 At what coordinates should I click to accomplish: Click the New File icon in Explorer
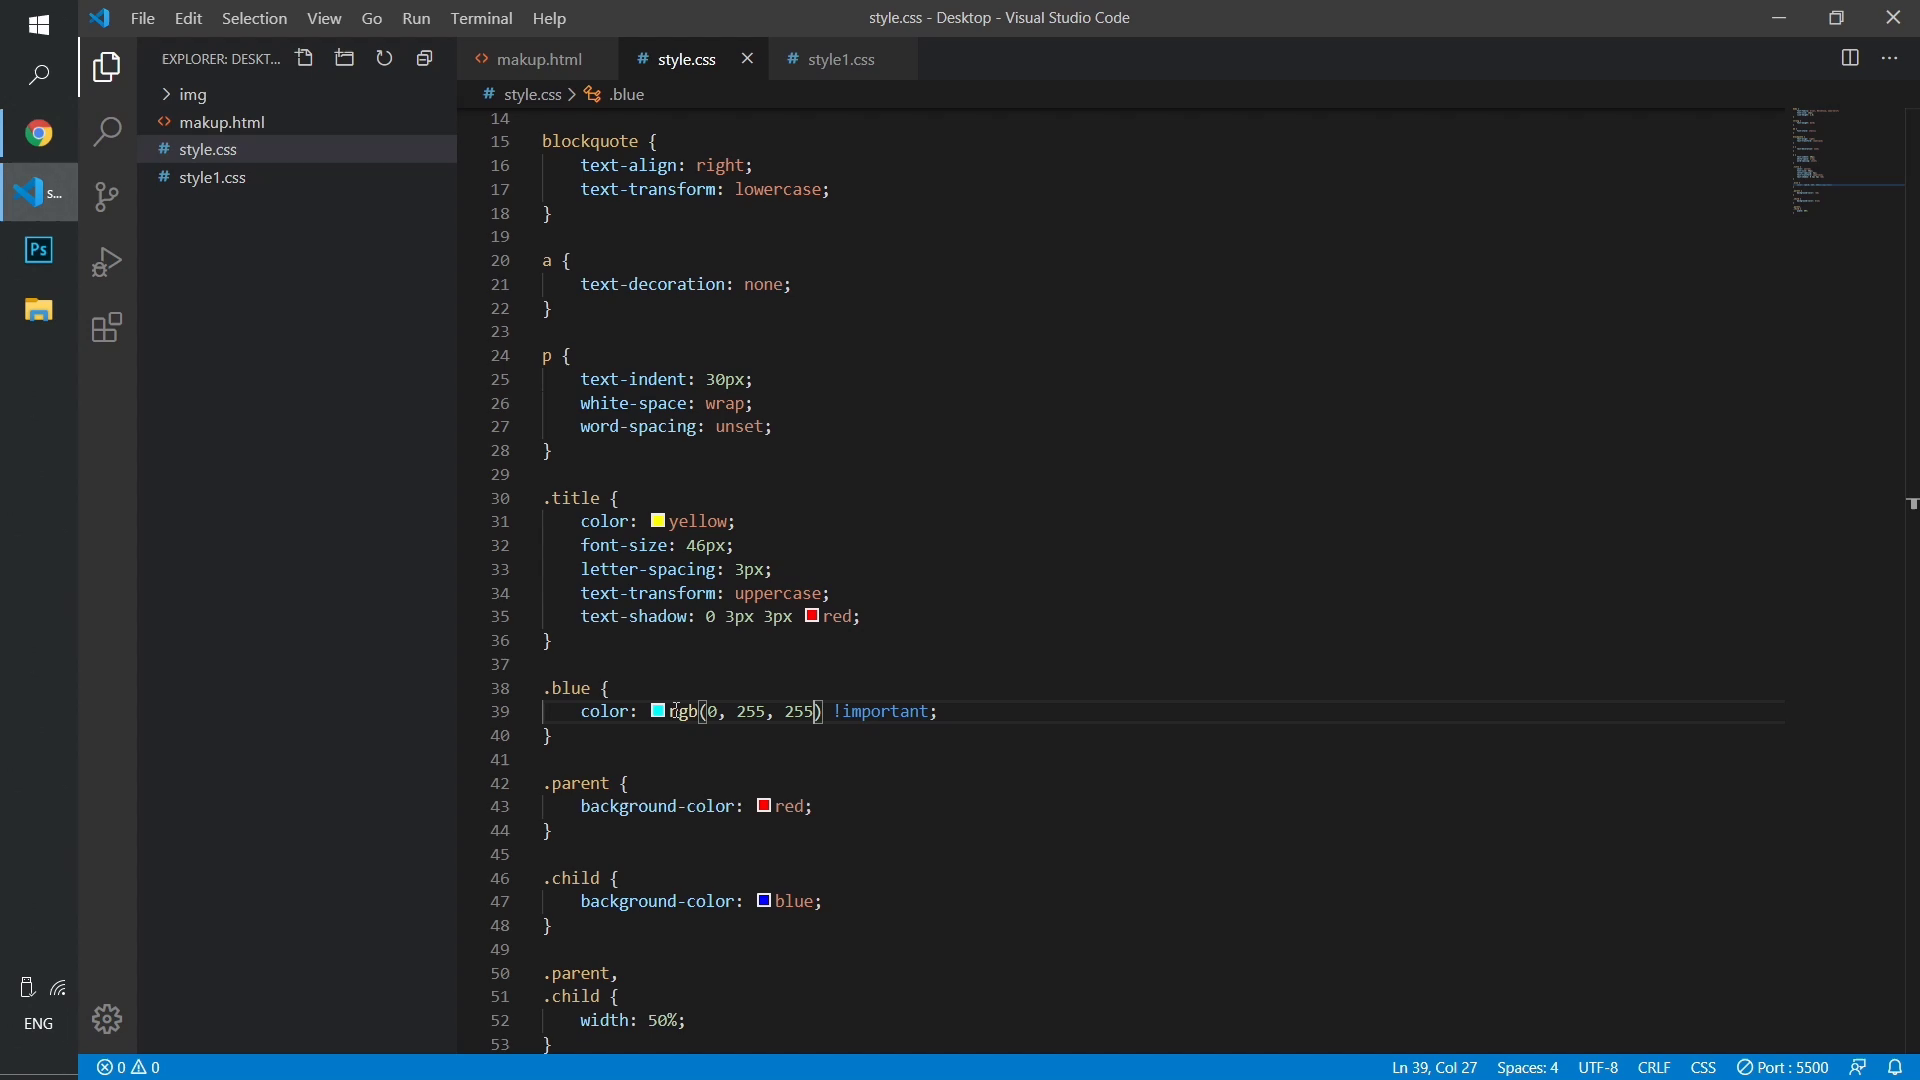coord(305,59)
